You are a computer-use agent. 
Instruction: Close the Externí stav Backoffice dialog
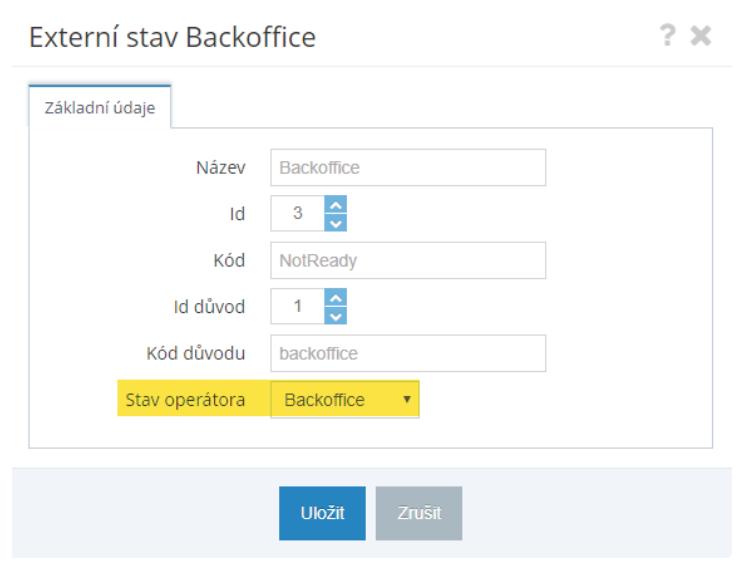pyautogui.click(x=701, y=38)
